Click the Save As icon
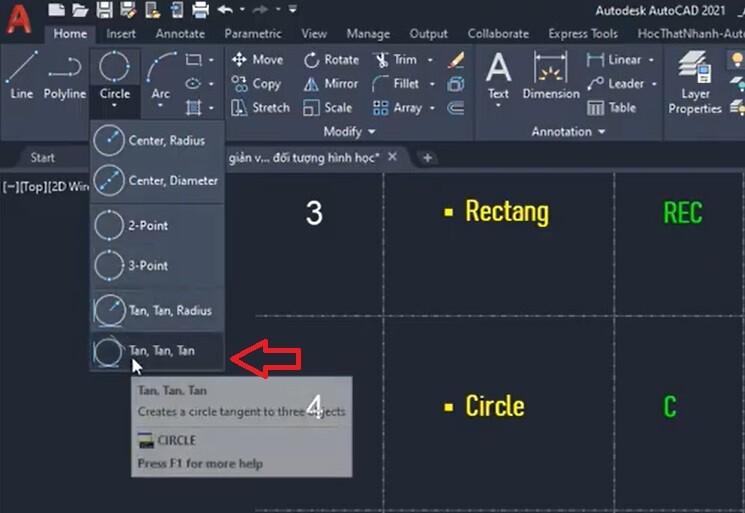Image resolution: width=745 pixels, height=513 pixels. [128, 10]
